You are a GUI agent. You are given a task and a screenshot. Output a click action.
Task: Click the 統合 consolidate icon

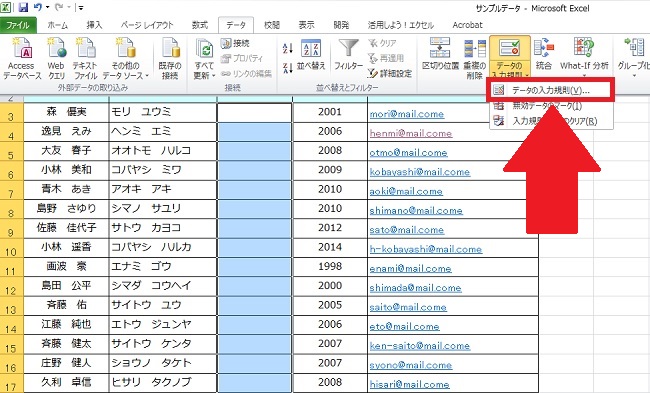tap(544, 54)
